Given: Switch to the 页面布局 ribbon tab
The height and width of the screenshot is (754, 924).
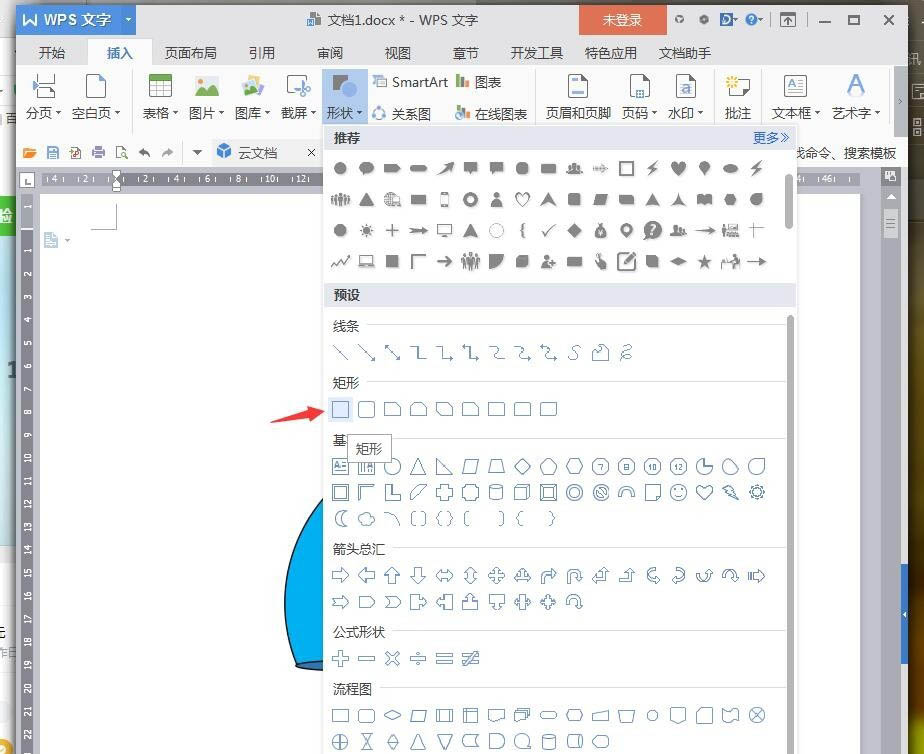Looking at the screenshot, I should 190,53.
